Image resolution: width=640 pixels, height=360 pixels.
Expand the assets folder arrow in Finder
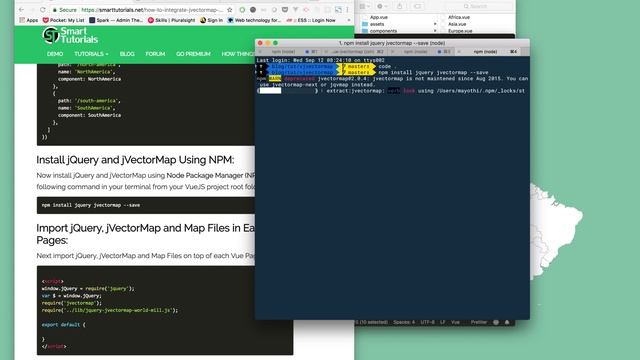[435, 24]
